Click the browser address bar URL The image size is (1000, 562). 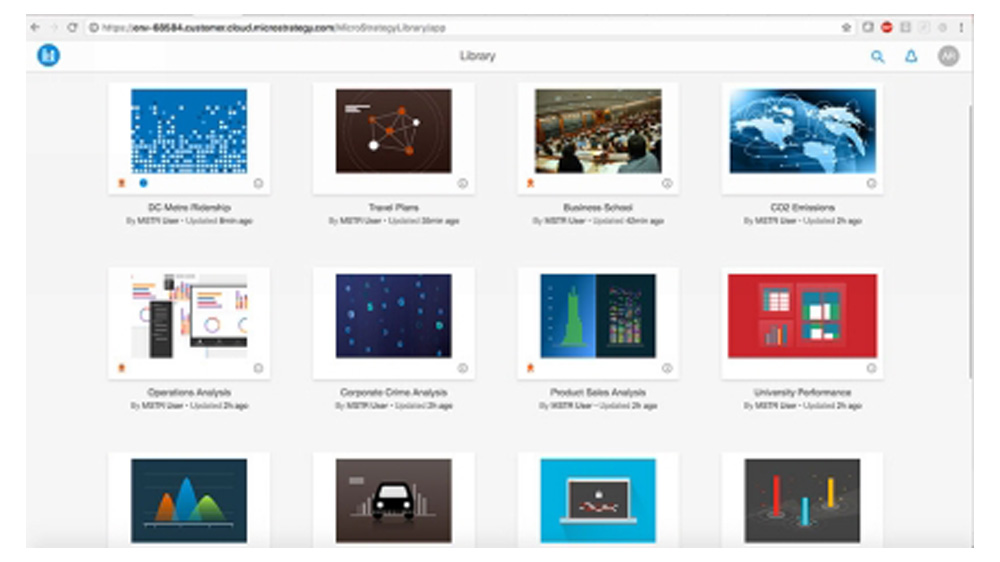[x=300, y=27]
